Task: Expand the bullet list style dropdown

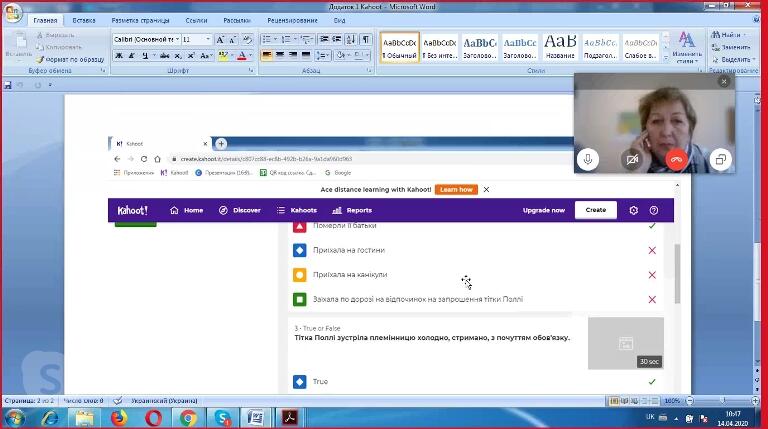Action: [276, 39]
